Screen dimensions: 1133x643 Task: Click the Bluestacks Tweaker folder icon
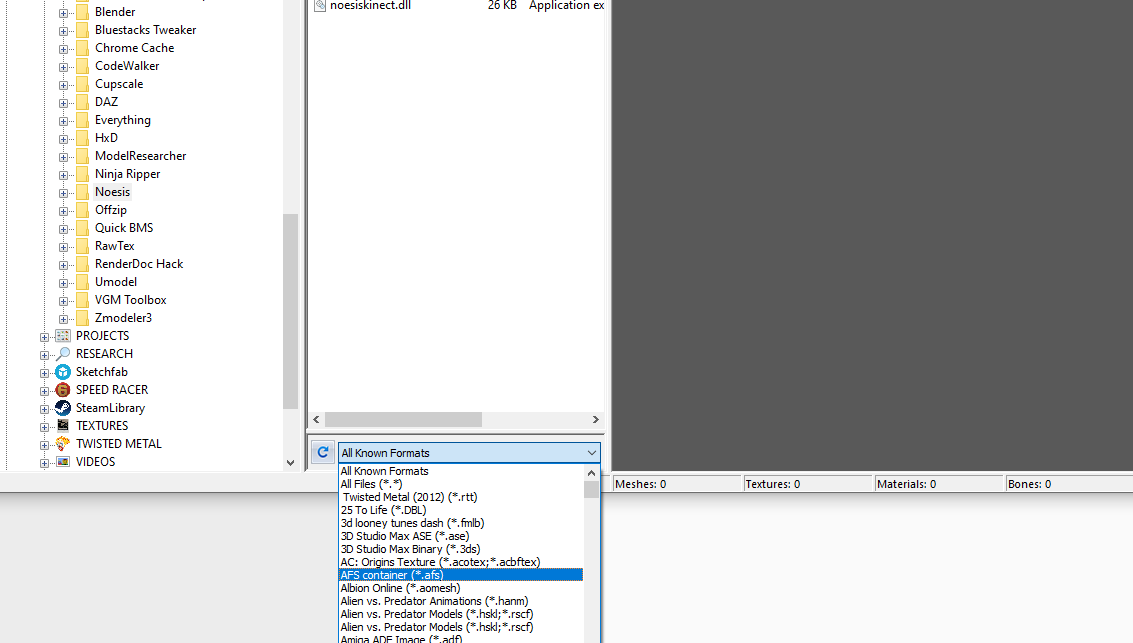click(x=82, y=30)
